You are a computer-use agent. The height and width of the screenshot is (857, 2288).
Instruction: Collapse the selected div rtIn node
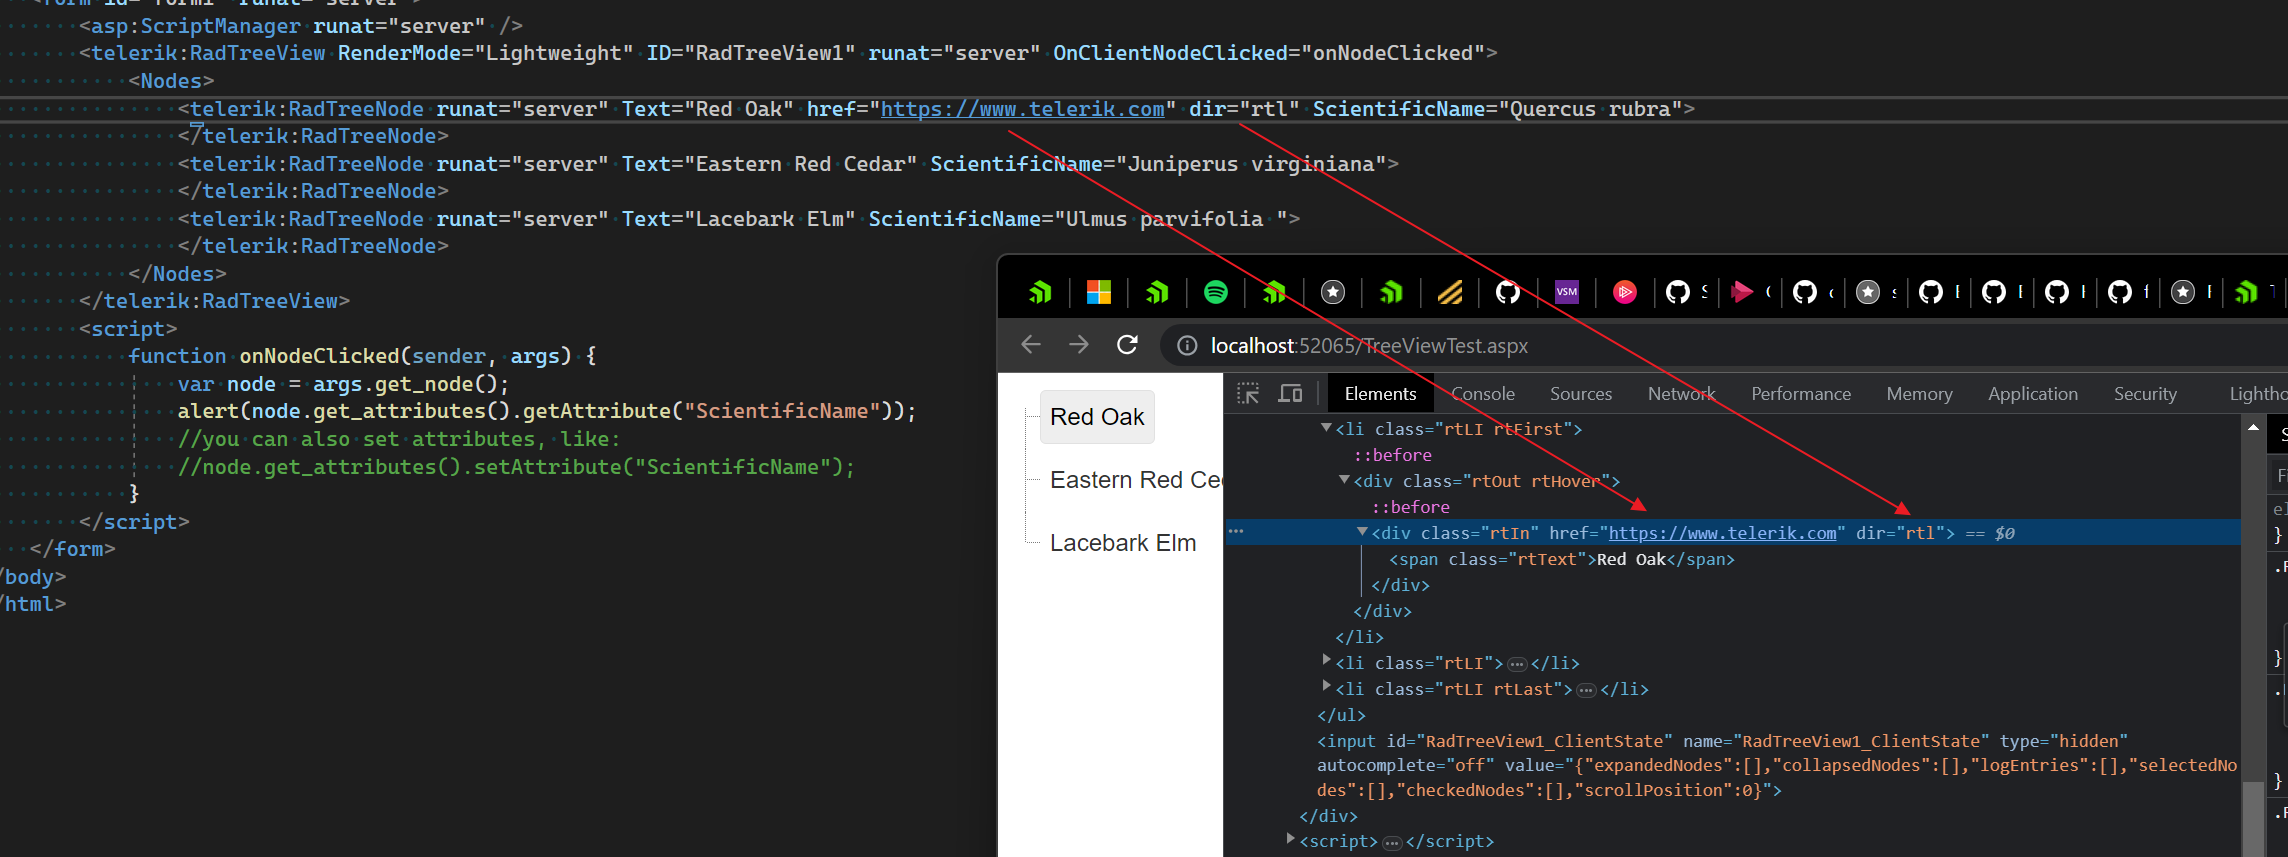point(1362,532)
